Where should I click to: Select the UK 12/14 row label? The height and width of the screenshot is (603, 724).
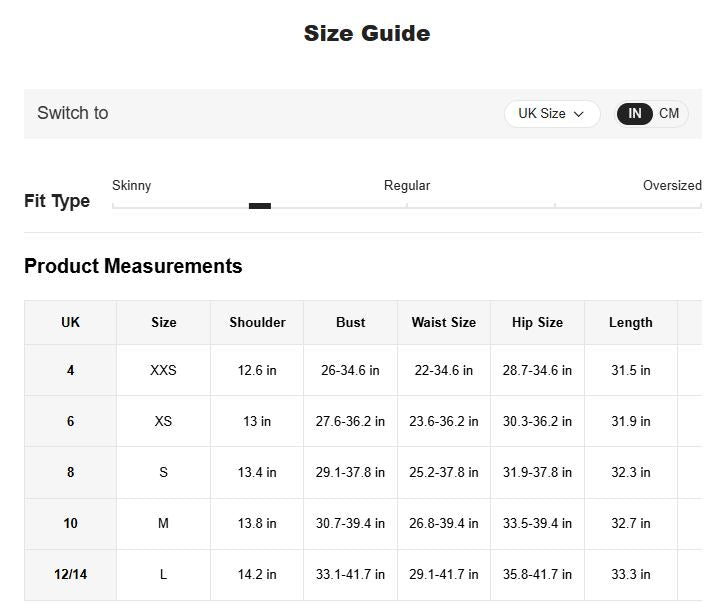70,574
